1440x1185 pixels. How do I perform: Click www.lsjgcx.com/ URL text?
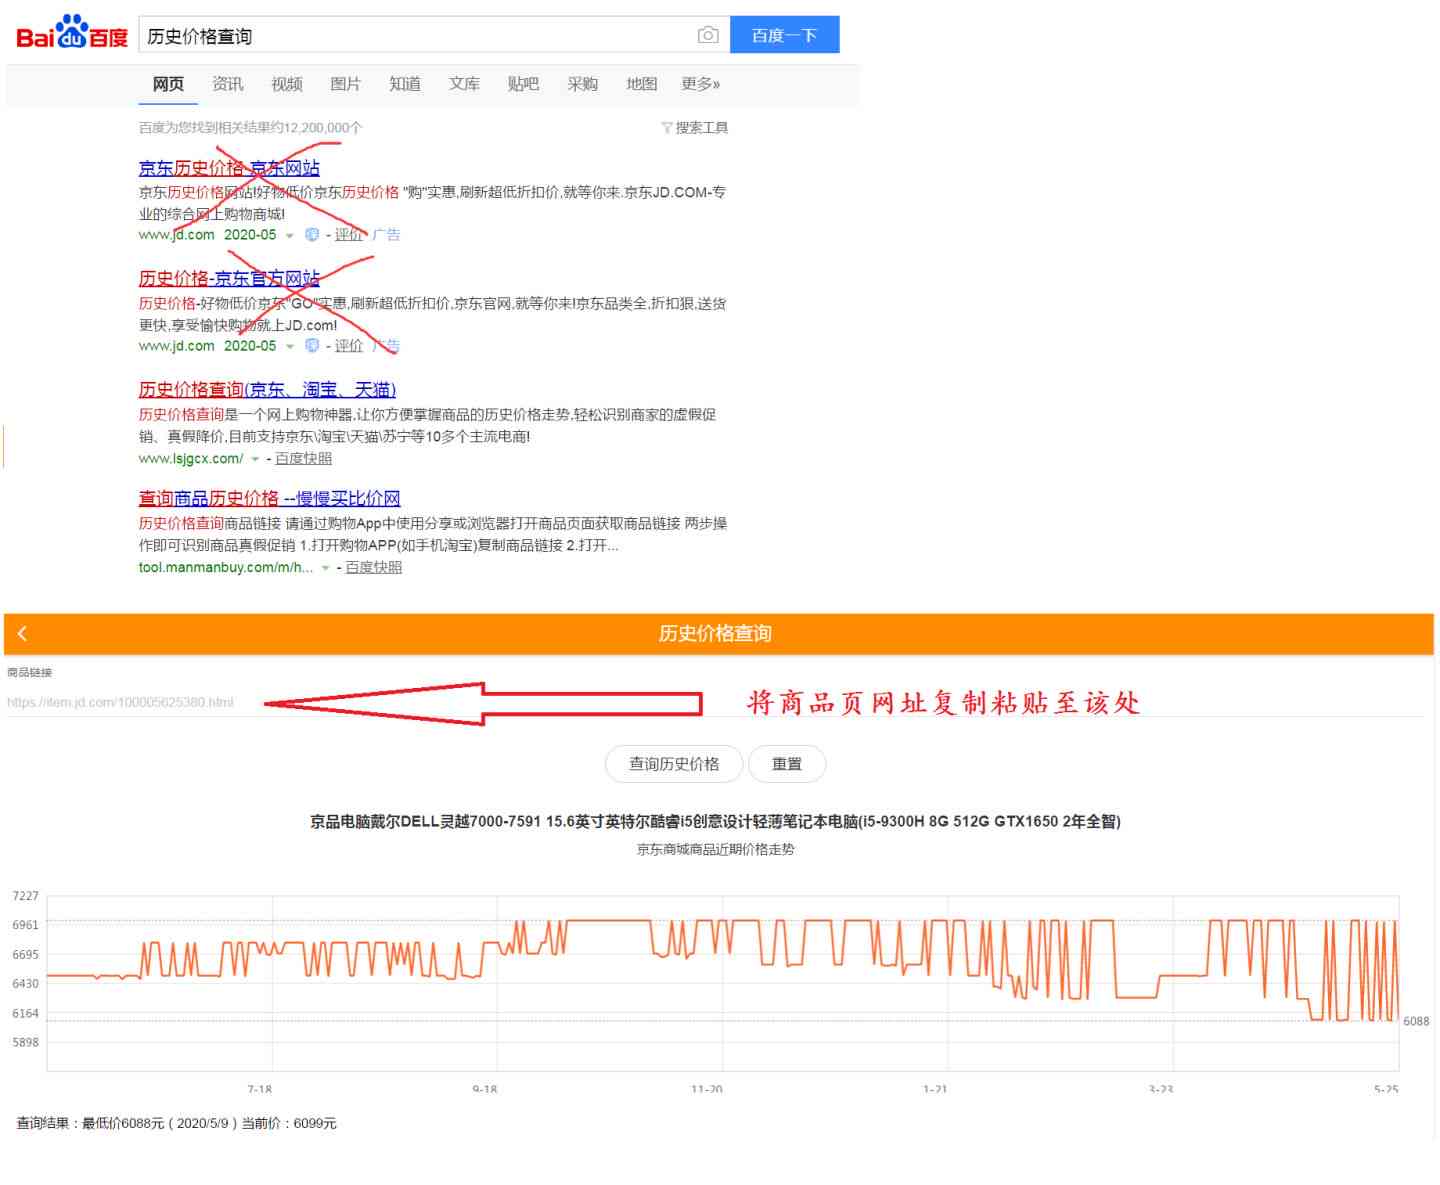pos(191,458)
